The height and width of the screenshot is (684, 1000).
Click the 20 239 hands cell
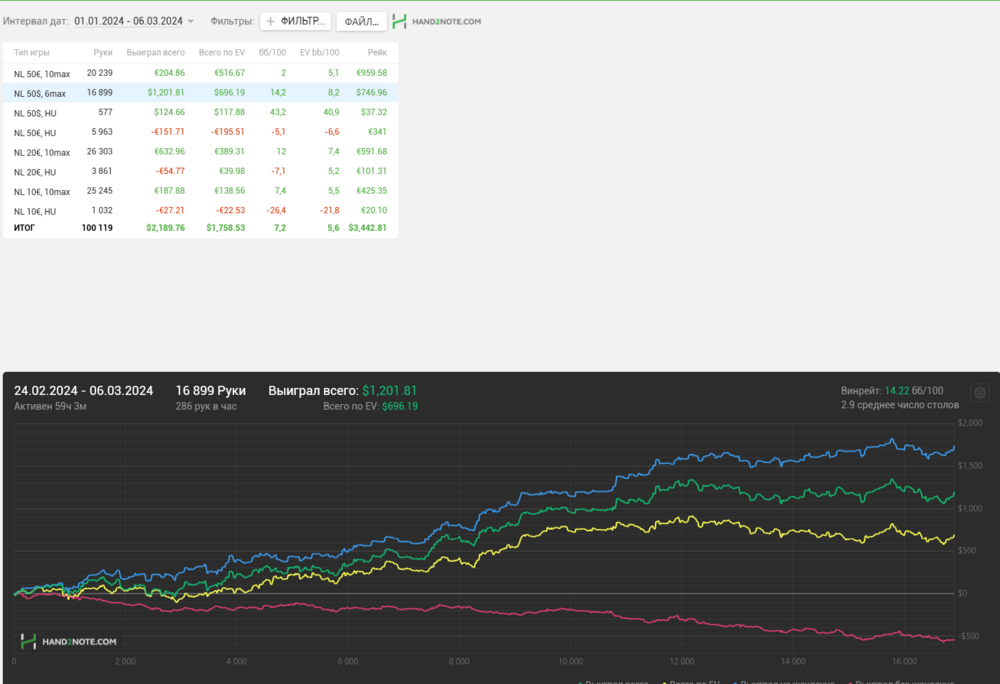99,73
